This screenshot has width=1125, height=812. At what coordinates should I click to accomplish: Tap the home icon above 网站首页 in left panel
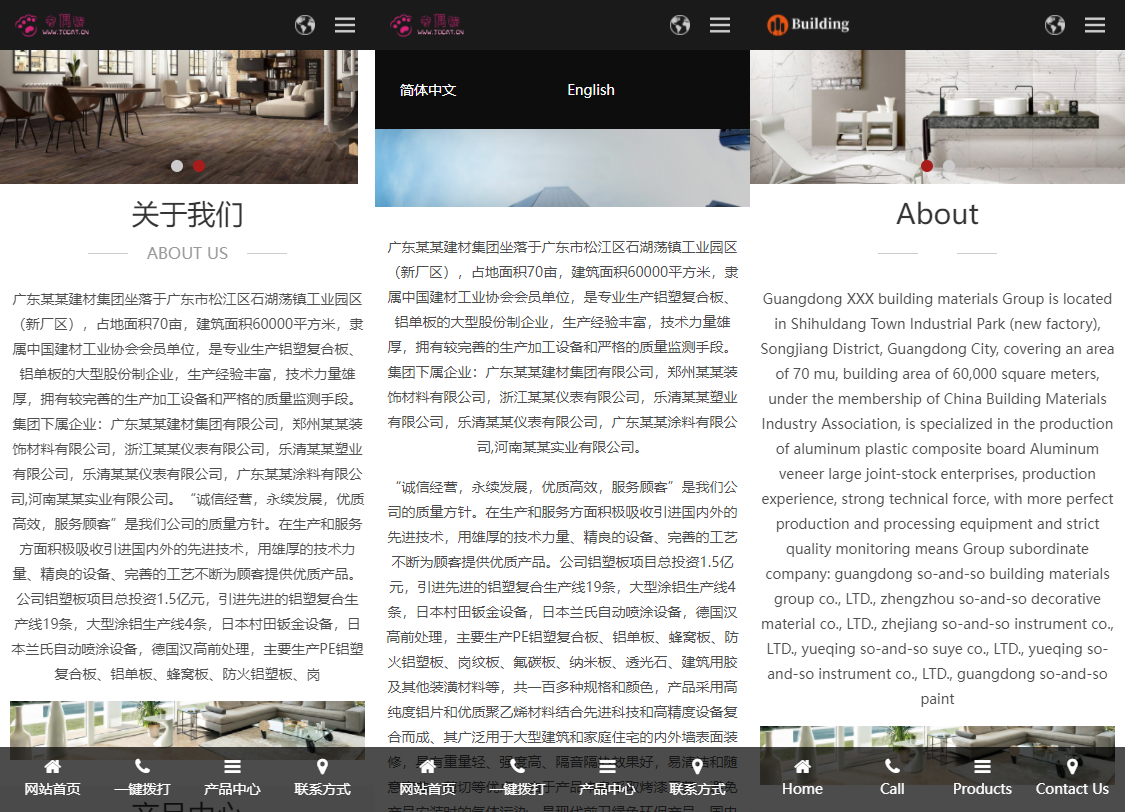coord(52,766)
